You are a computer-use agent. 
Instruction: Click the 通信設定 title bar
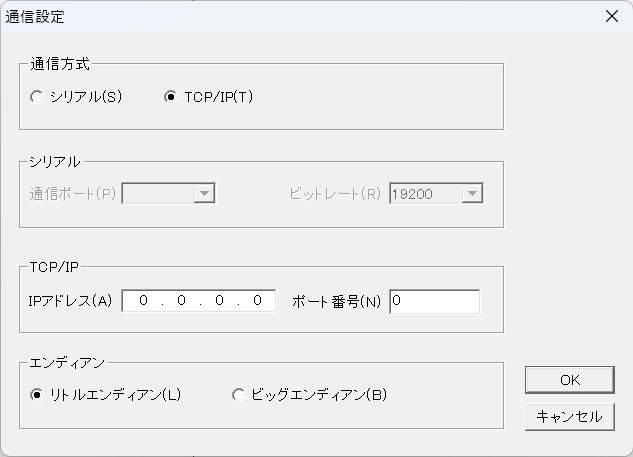click(300, 16)
